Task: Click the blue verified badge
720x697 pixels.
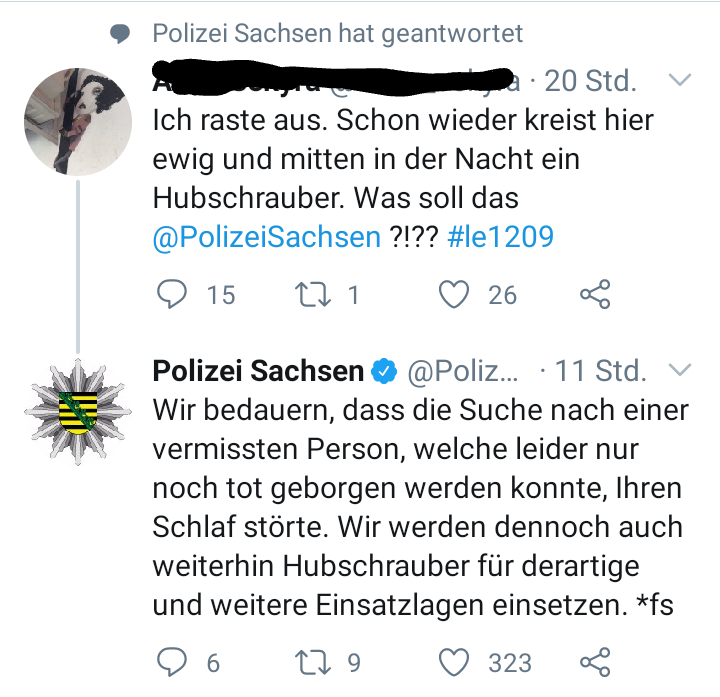Action: coord(383,372)
